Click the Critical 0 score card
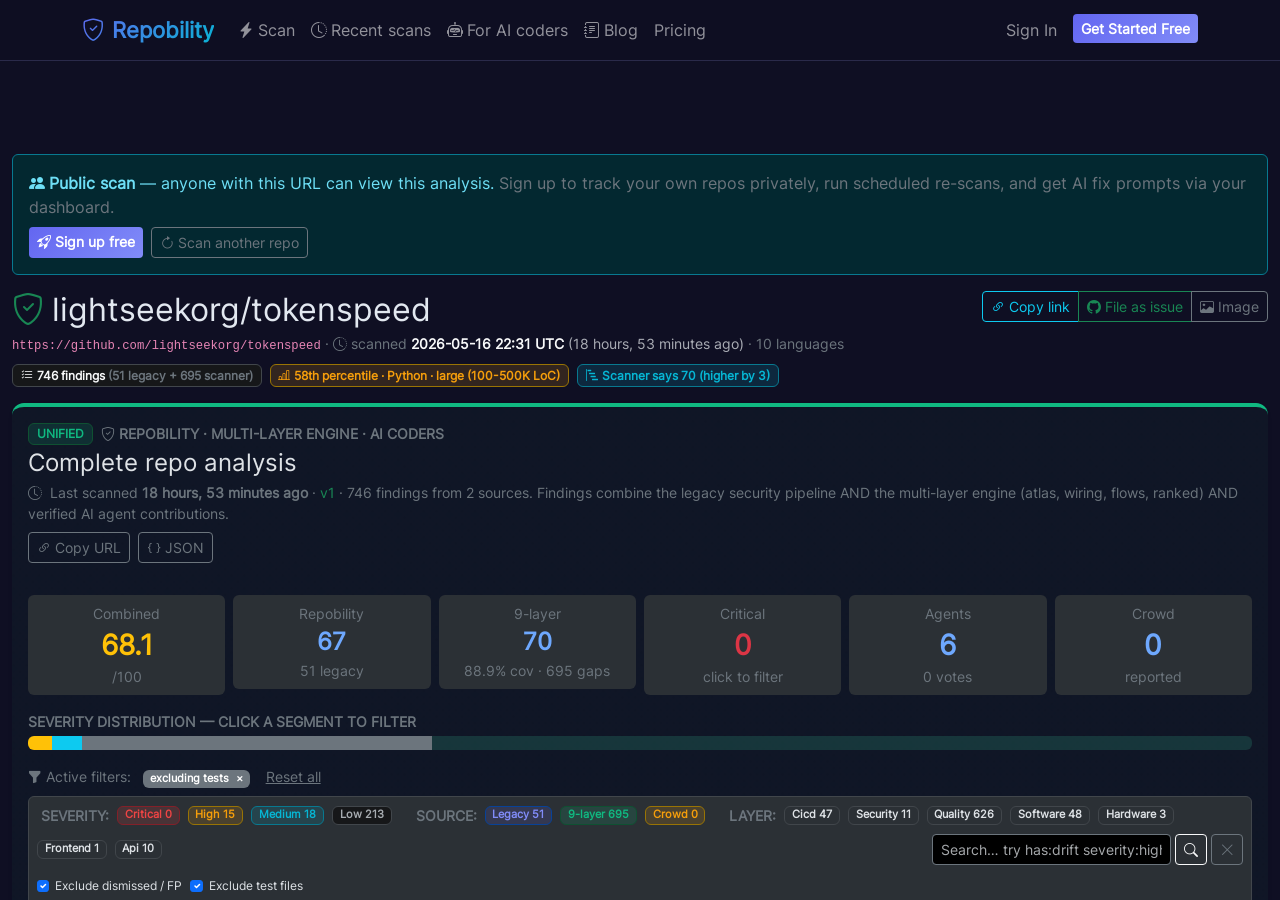Viewport: 1280px width, 900px height. click(742, 645)
